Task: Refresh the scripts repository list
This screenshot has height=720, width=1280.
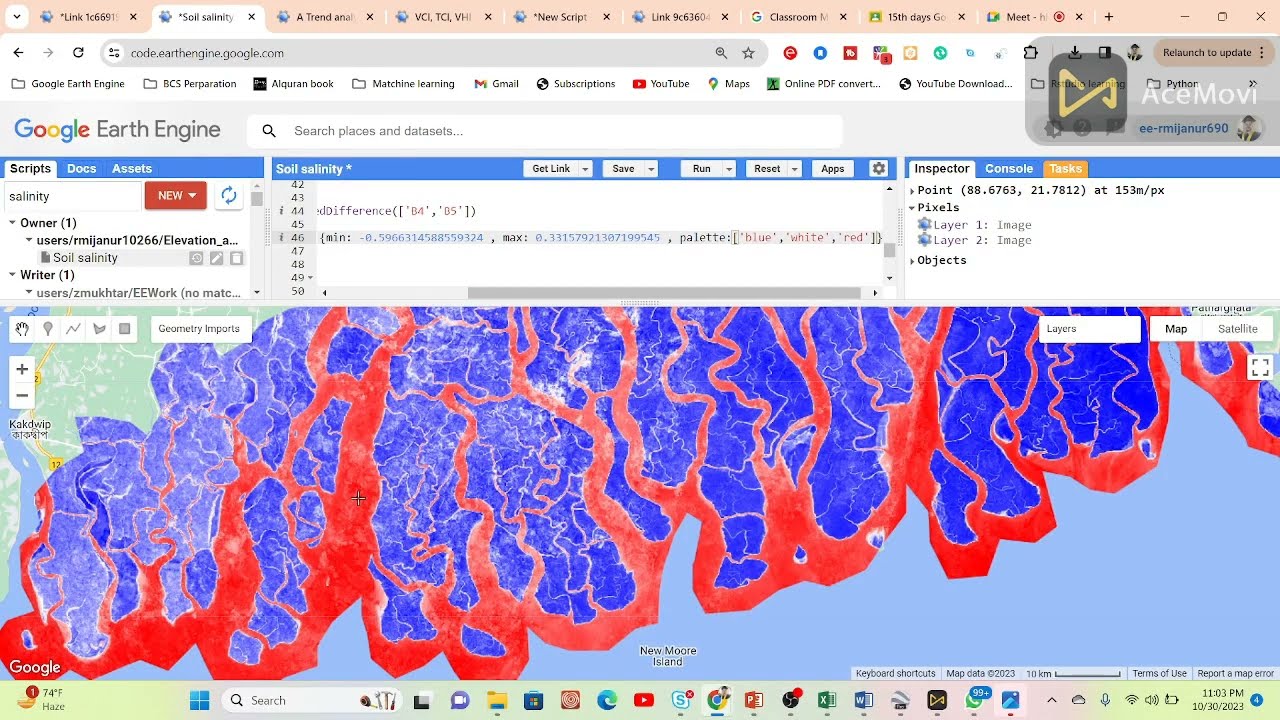Action: coord(229,195)
